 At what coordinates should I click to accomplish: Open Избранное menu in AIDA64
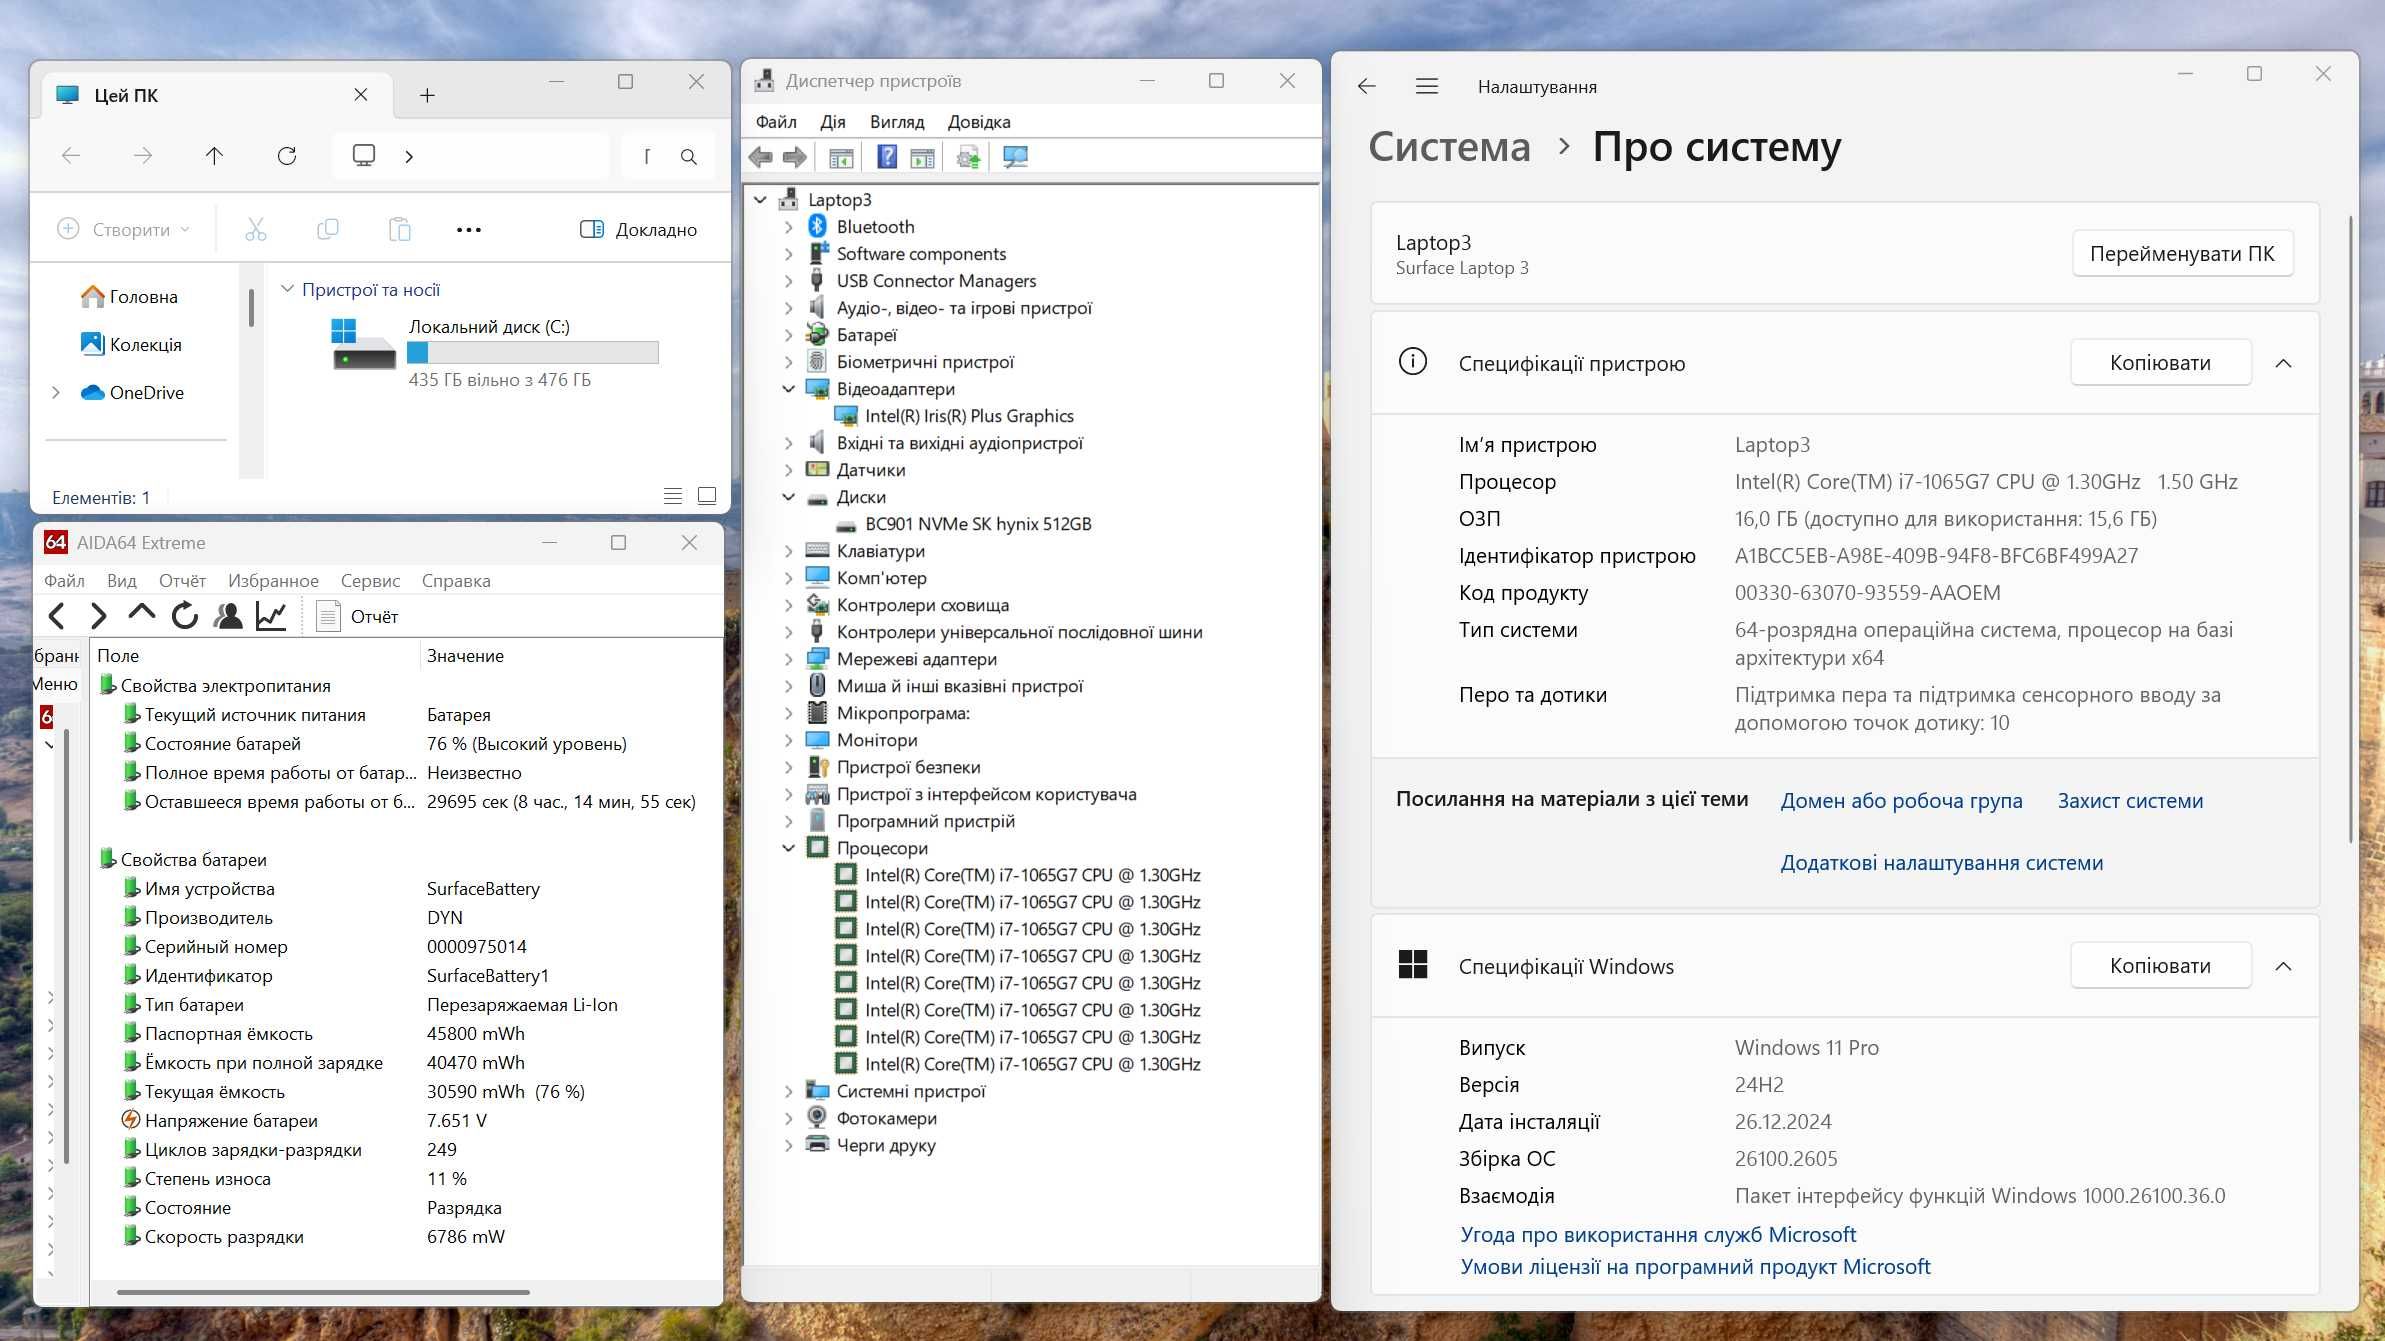(273, 581)
